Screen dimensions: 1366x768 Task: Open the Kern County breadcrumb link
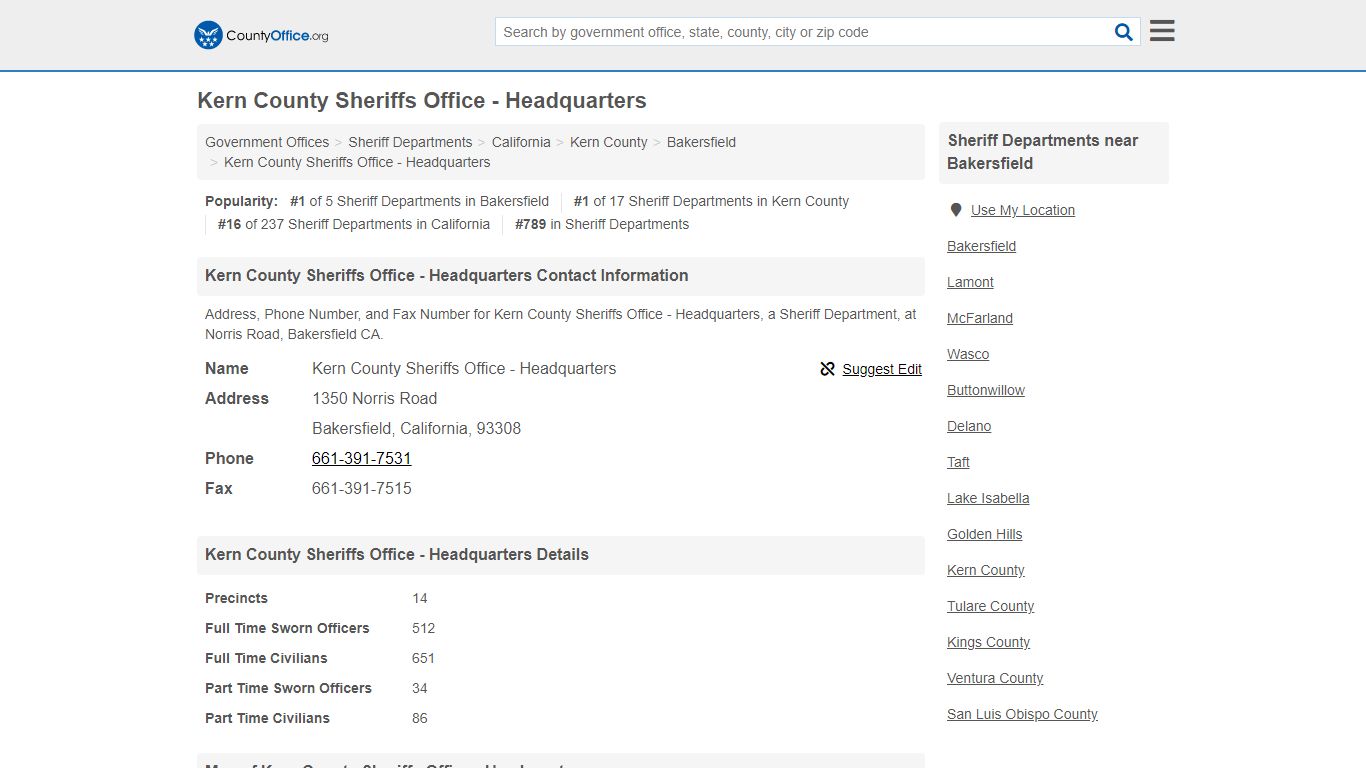pyautogui.click(x=608, y=142)
